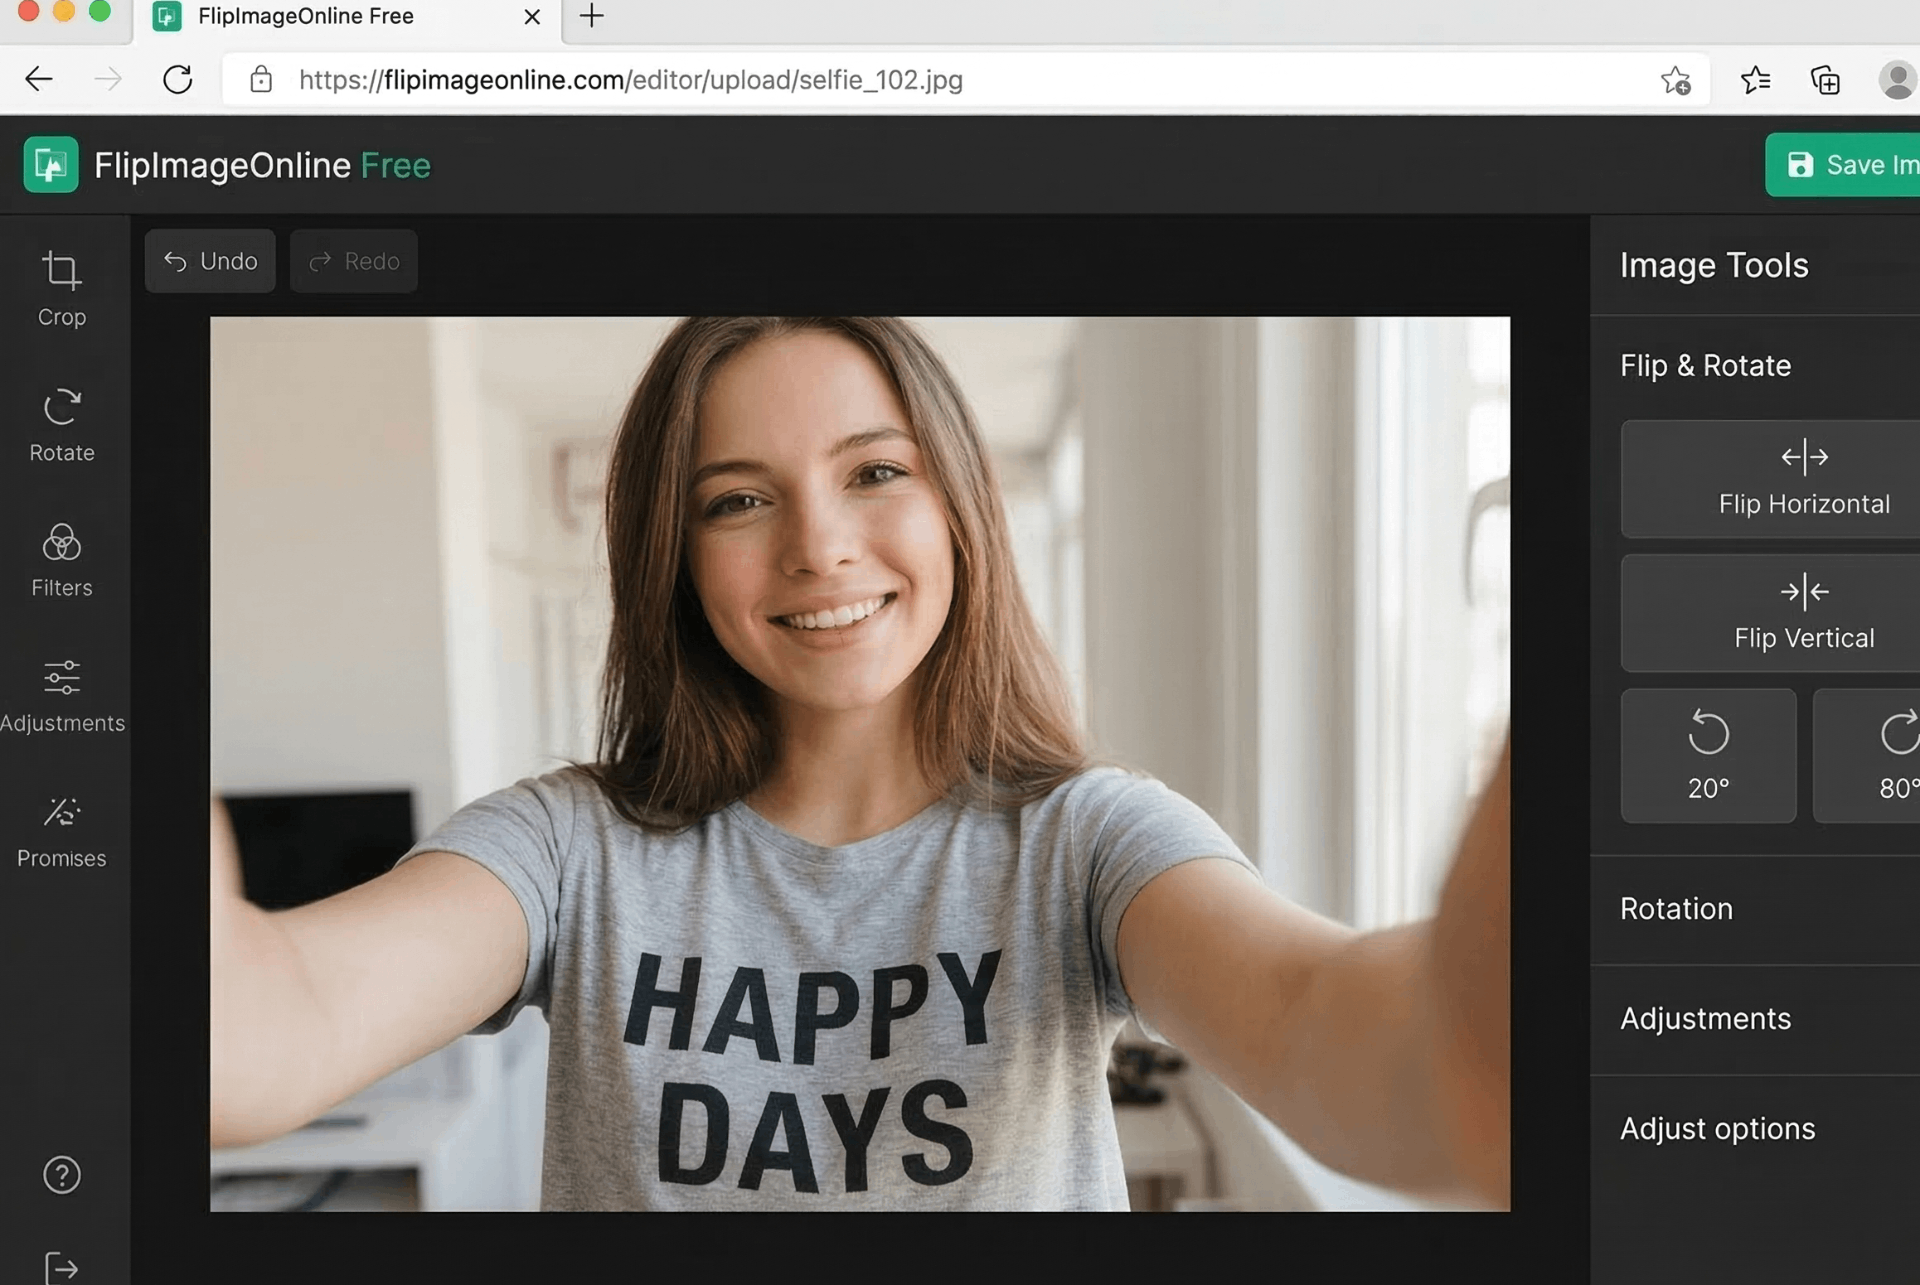
Task: Rotate the image by 20 degrees
Action: [x=1708, y=756]
